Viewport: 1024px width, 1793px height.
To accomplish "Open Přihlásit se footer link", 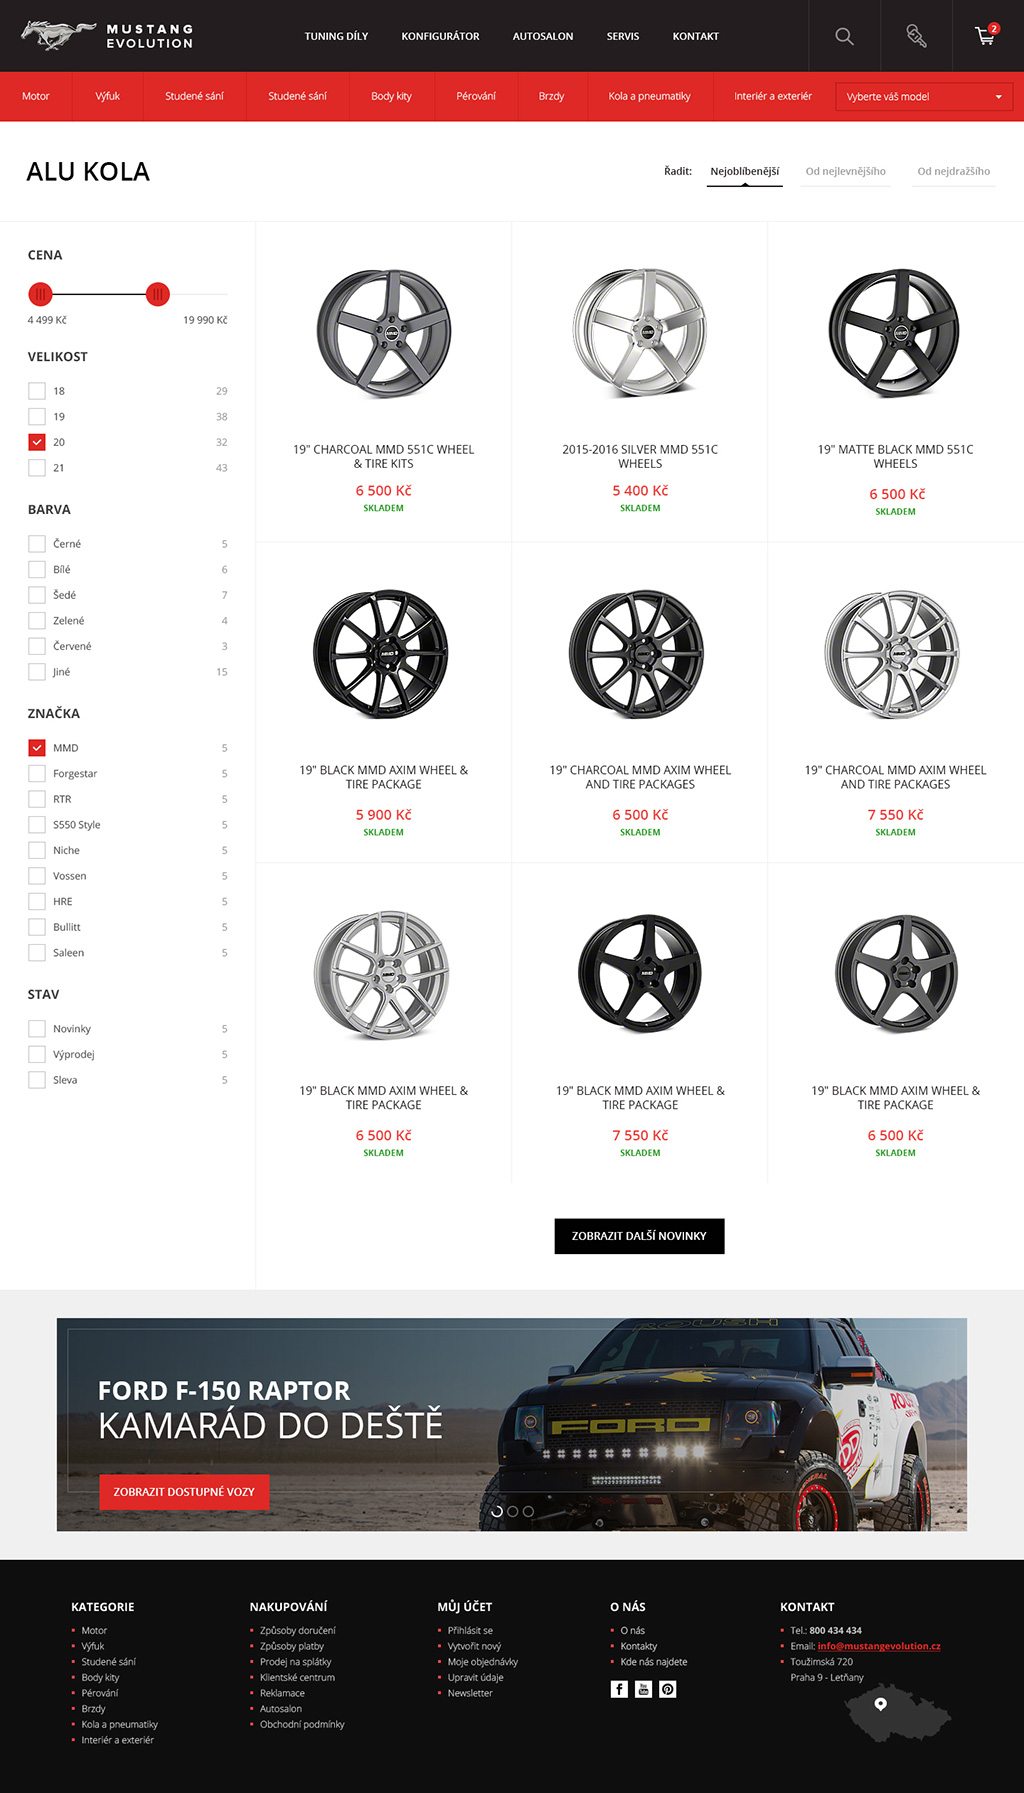I will 470,1630.
